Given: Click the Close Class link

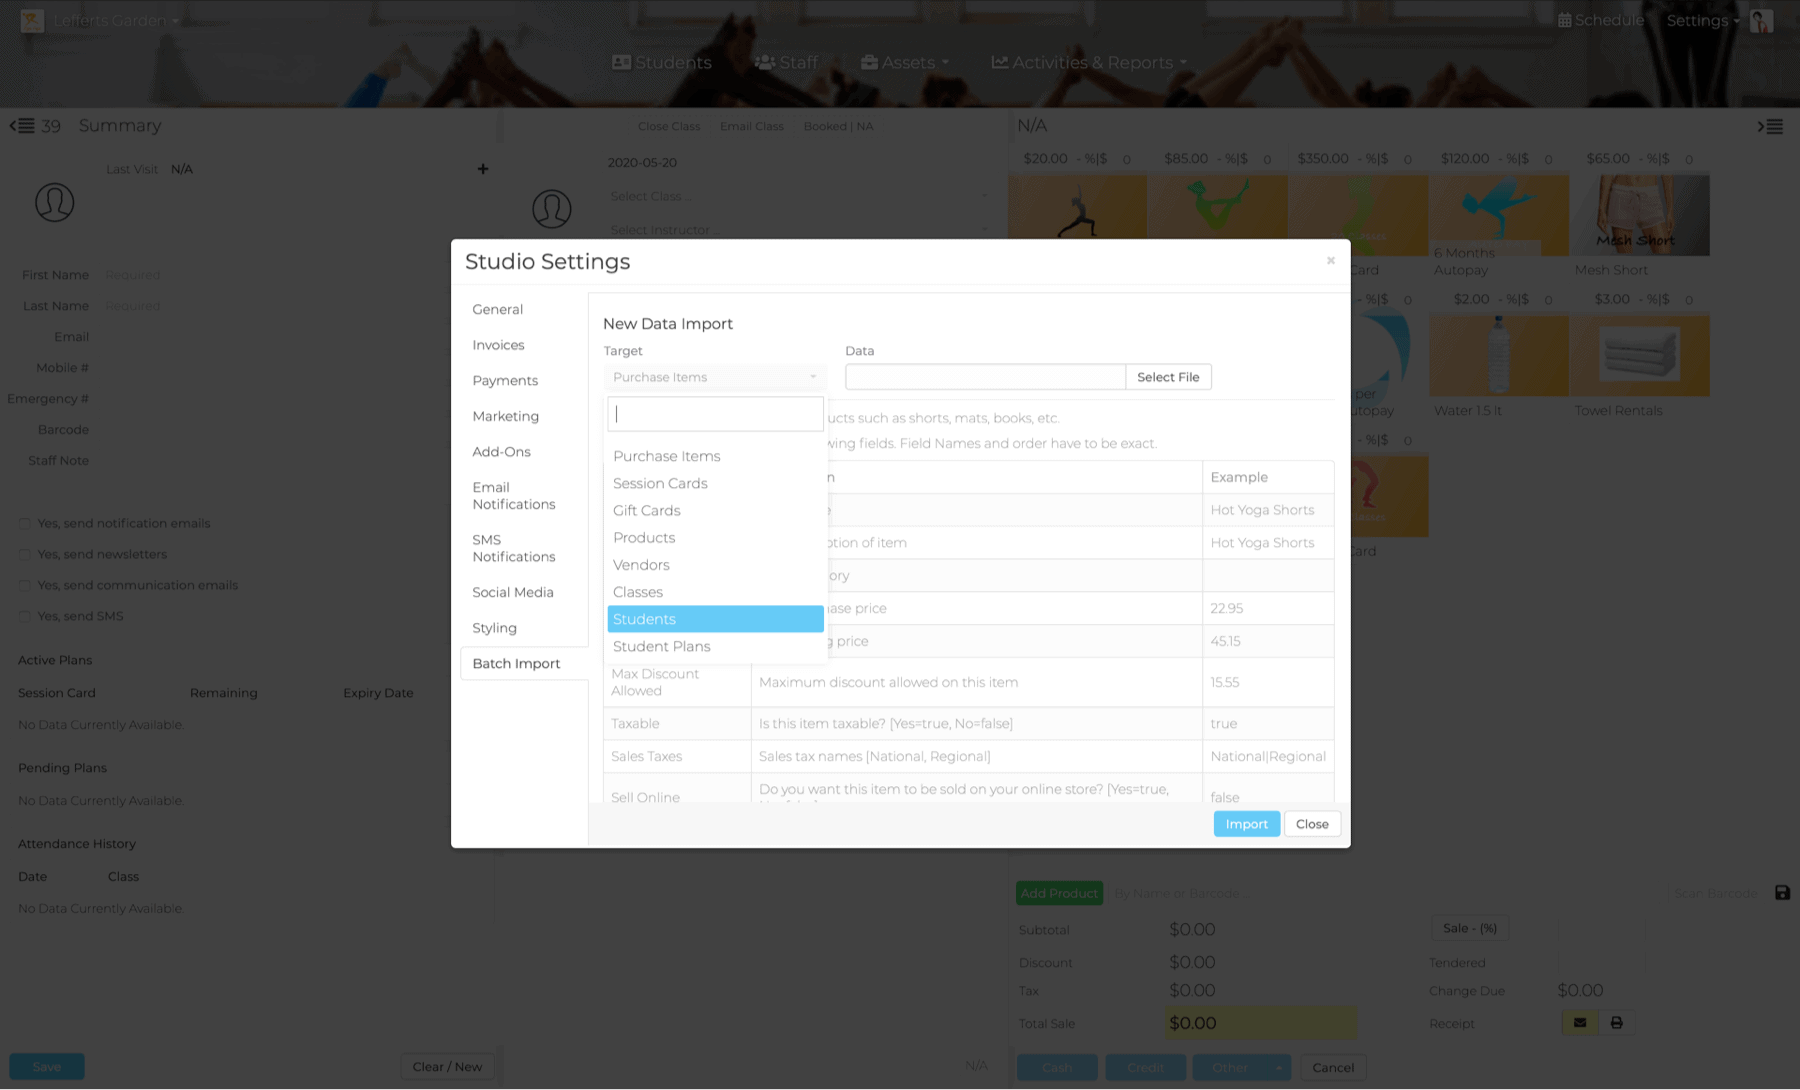Looking at the screenshot, I should 669,127.
